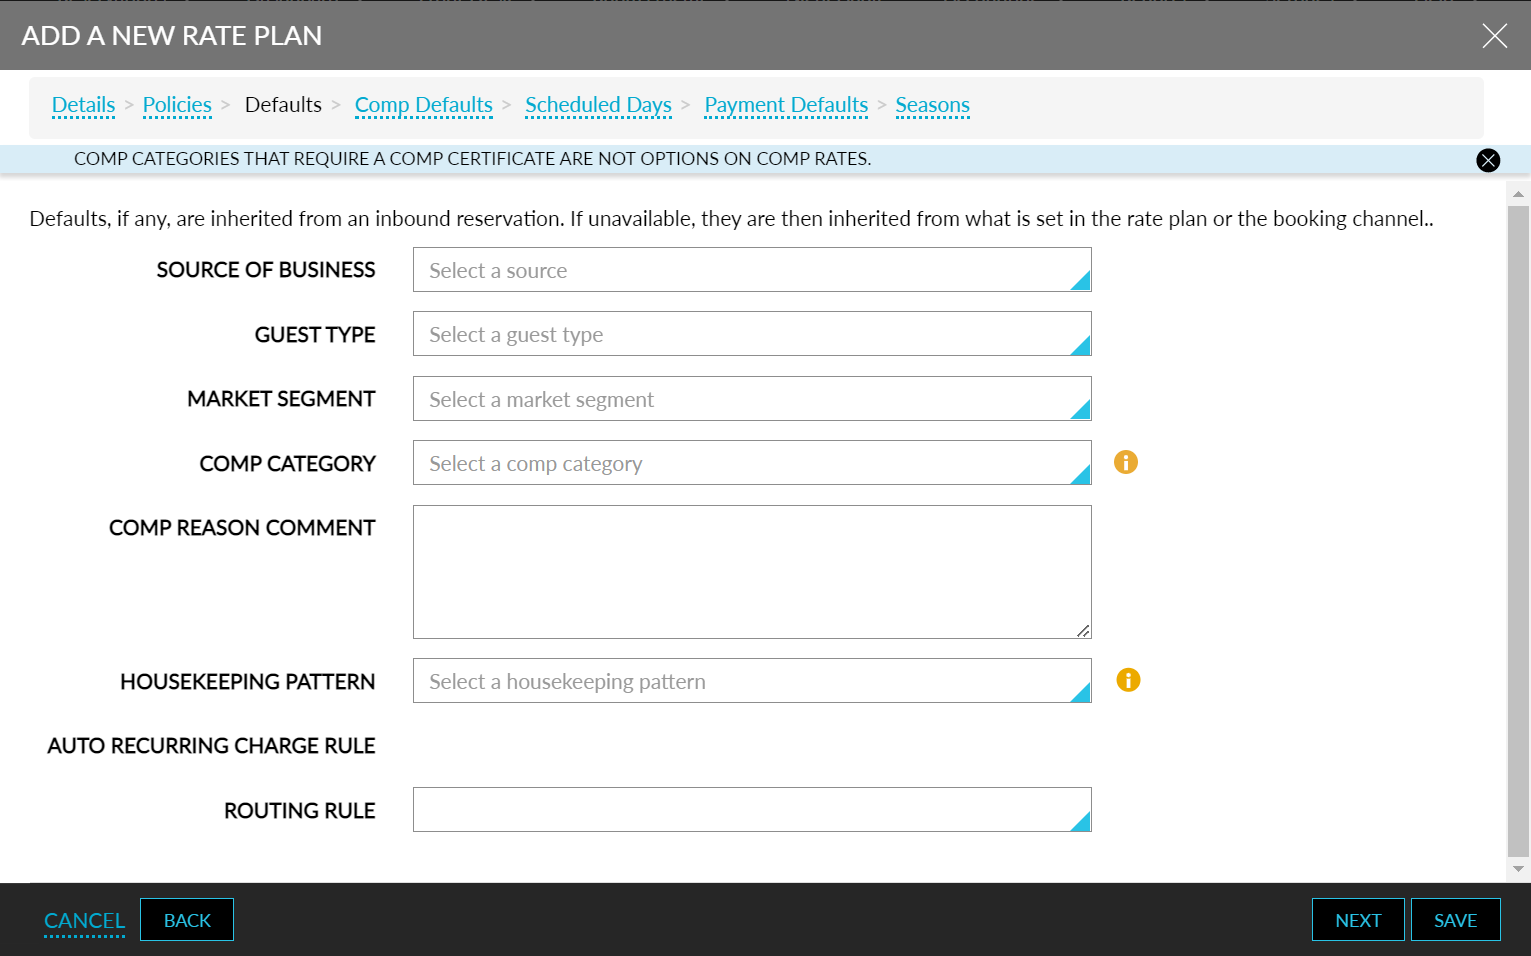The image size is (1531, 956).
Task: Close the Add a New Rate Plan dialog
Action: coord(1493,36)
